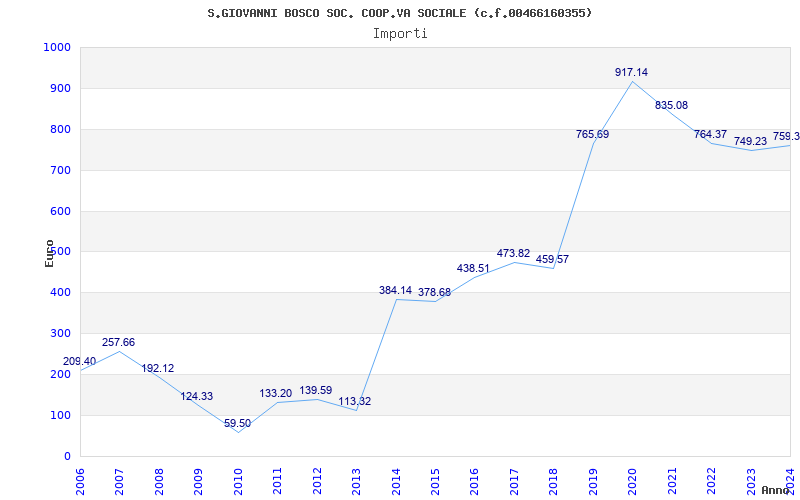Select the 113.32 data label

355,402
